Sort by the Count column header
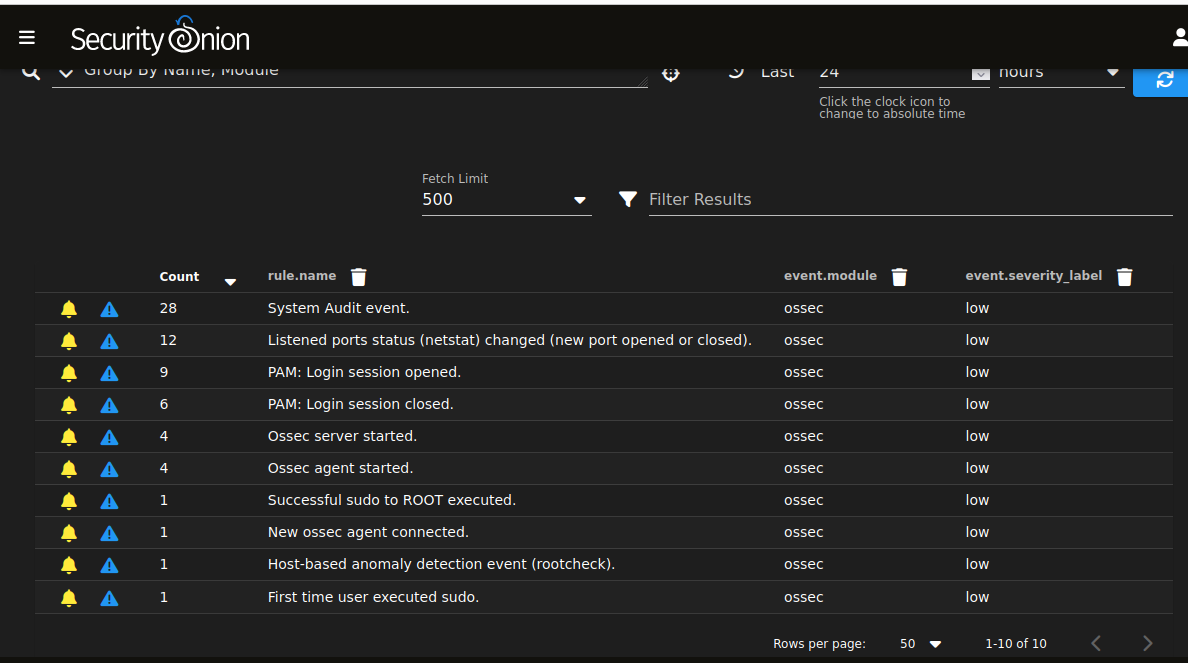Viewport: 1188px width, 663px height. [180, 277]
